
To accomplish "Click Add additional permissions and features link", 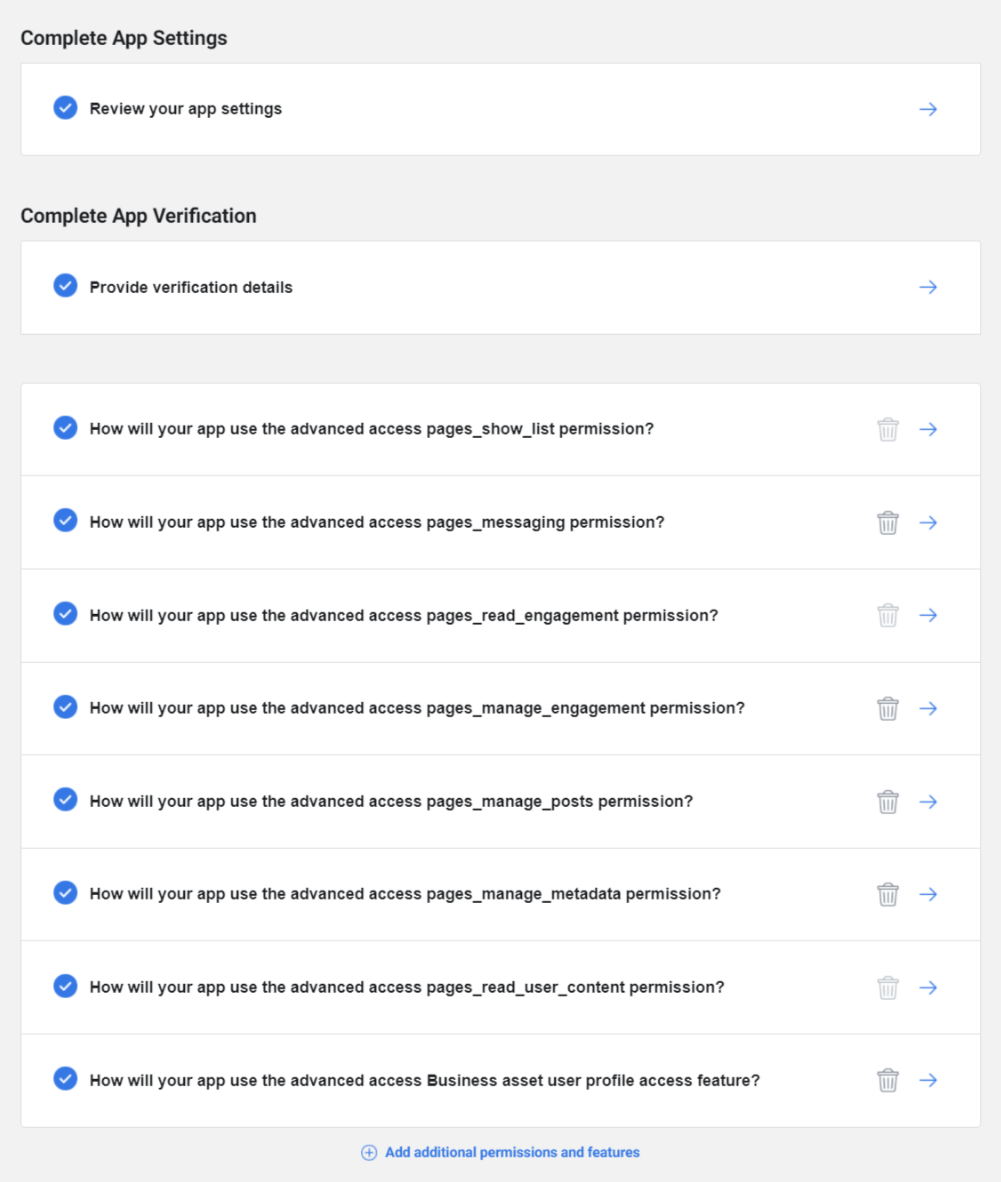I will tap(512, 1153).
